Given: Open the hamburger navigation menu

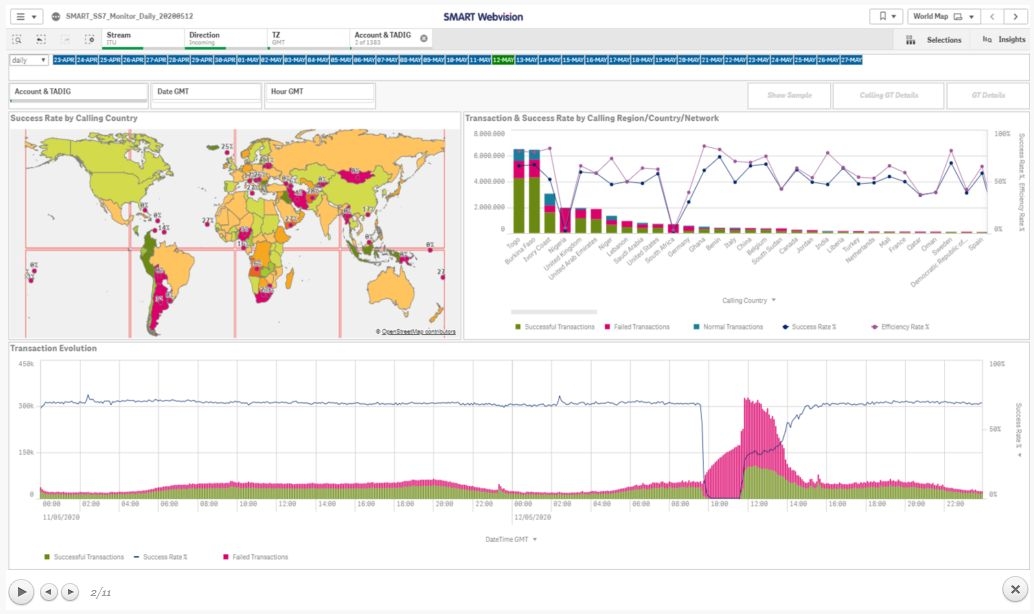Looking at the screenshot, I should coord(27,17).
